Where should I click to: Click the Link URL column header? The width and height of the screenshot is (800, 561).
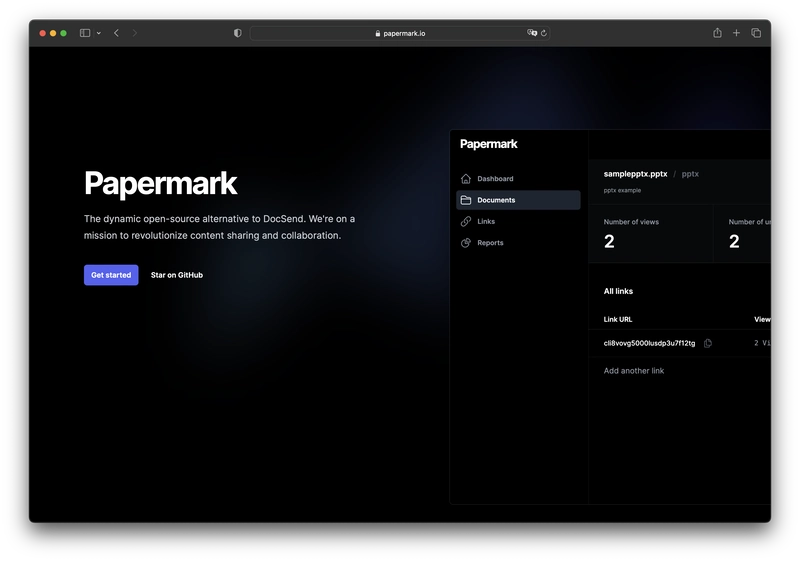(618, 319)
